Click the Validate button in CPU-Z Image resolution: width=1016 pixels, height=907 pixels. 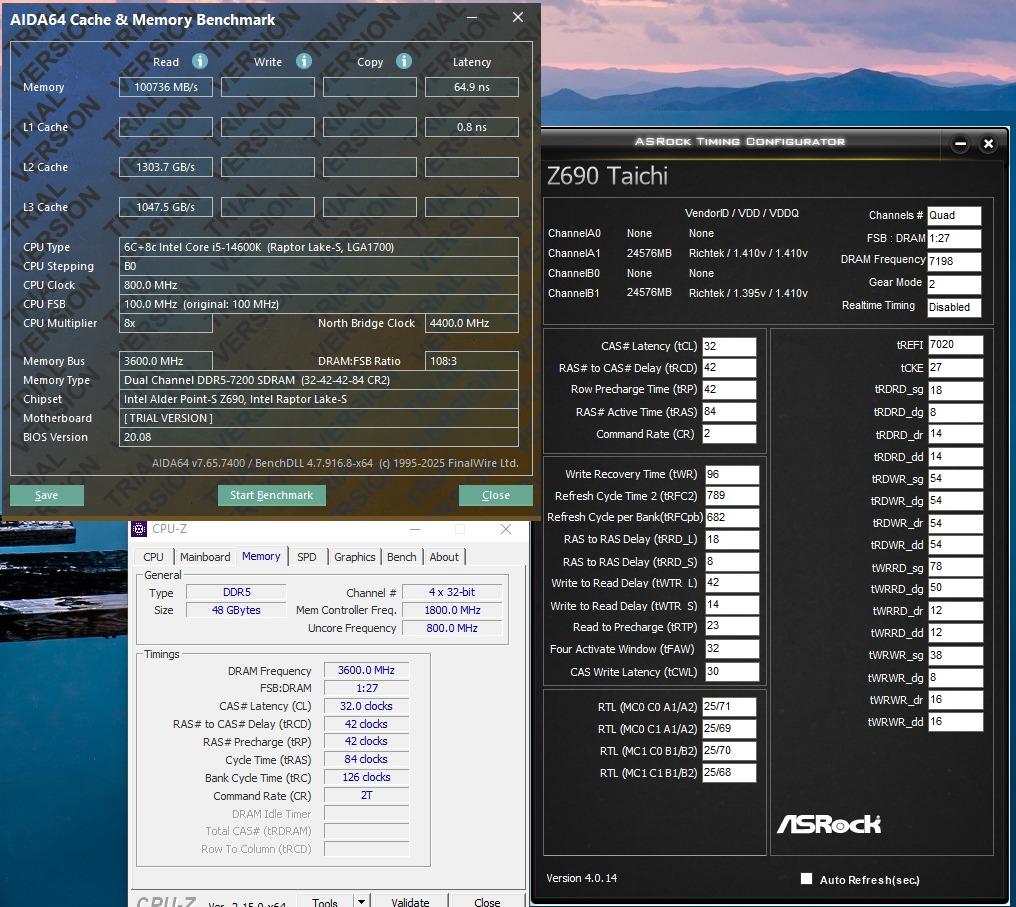pos(410,901)
